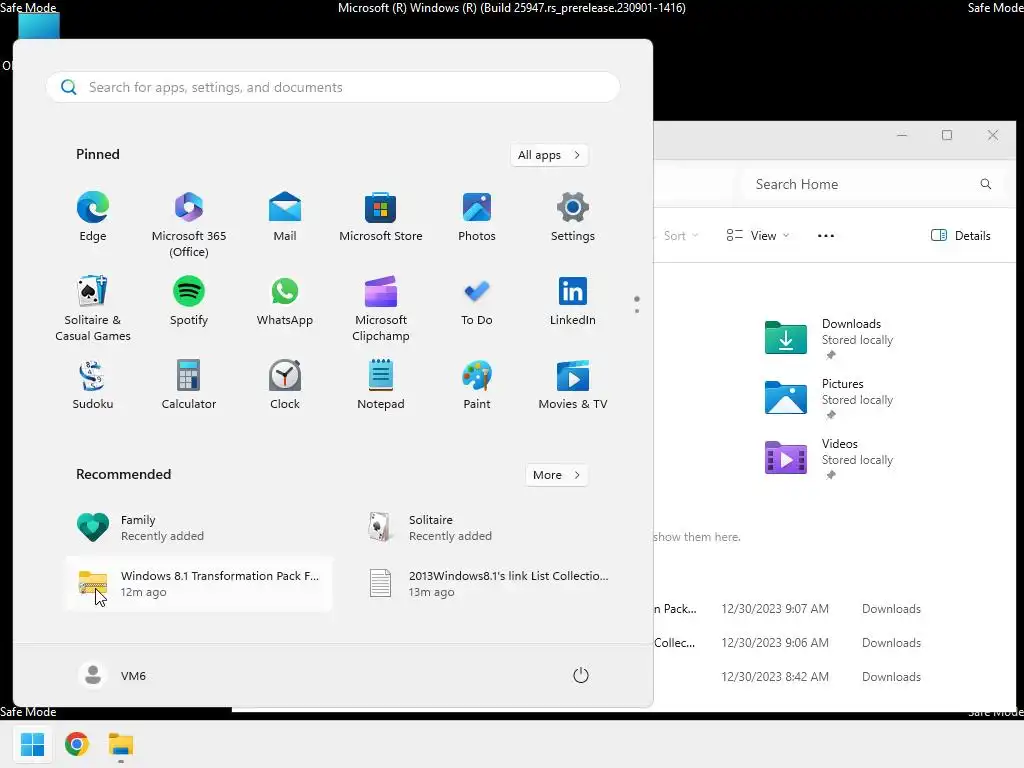Open the power options button
Screen dimensions: 1024x768
[581, 675]
